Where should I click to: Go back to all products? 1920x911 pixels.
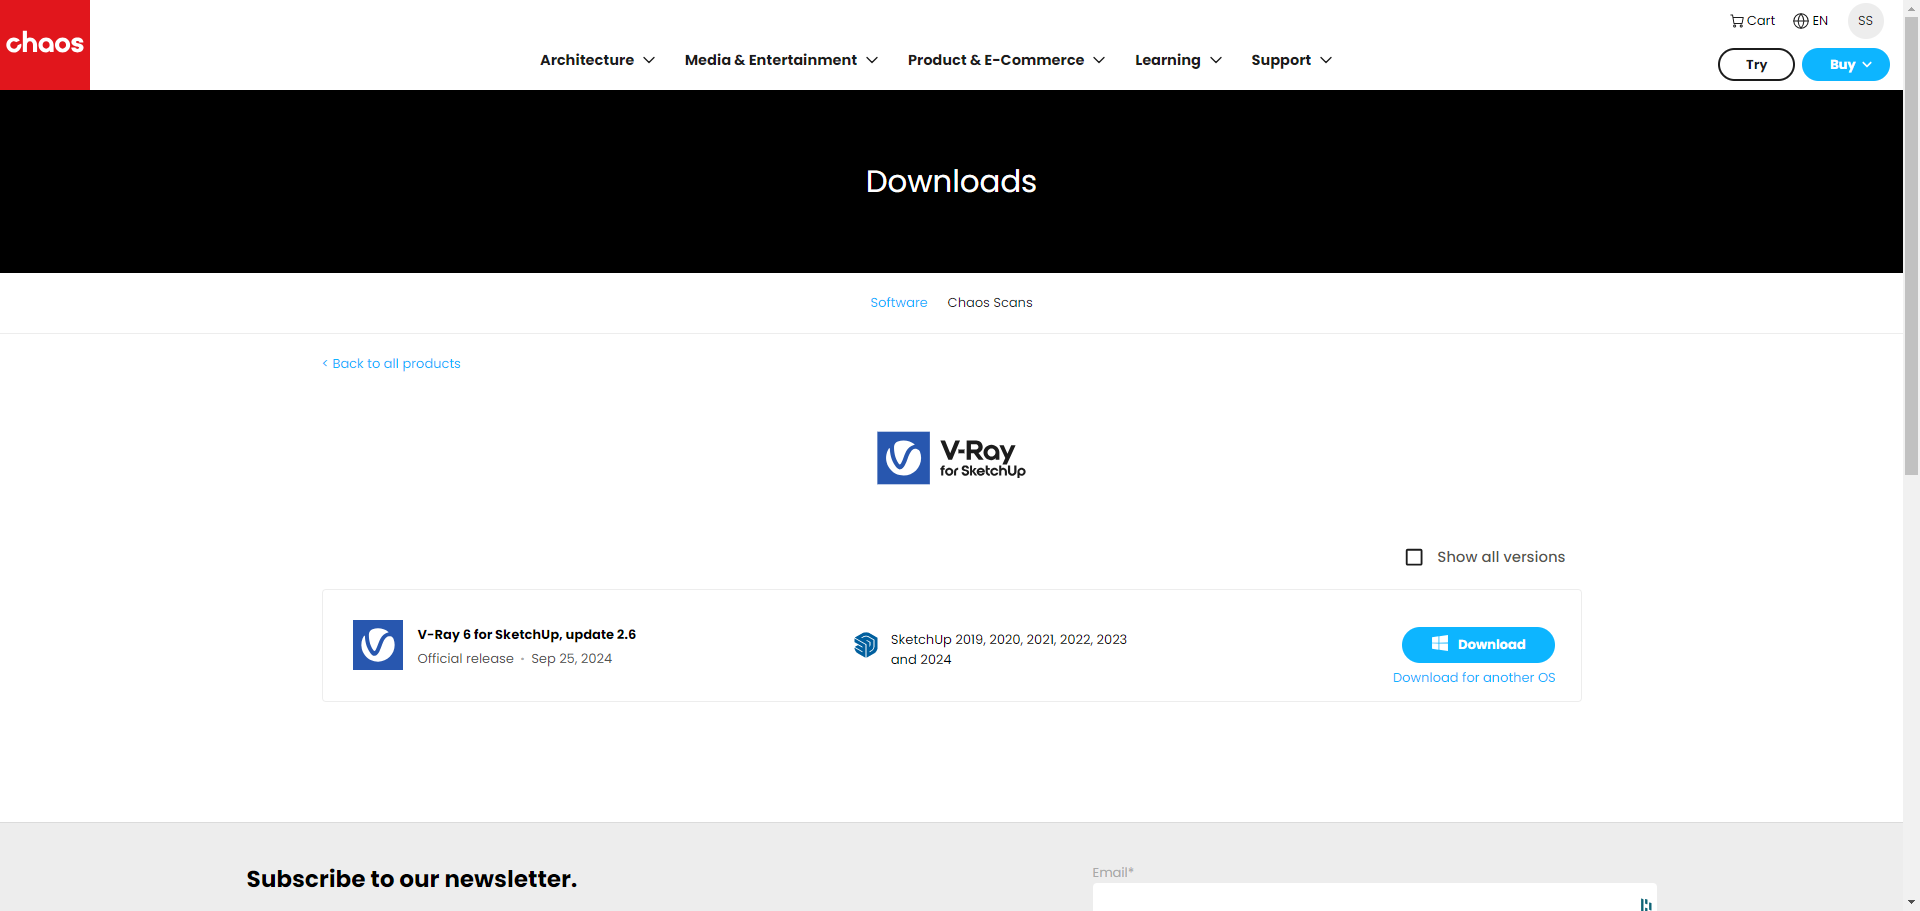click(391, 364)
